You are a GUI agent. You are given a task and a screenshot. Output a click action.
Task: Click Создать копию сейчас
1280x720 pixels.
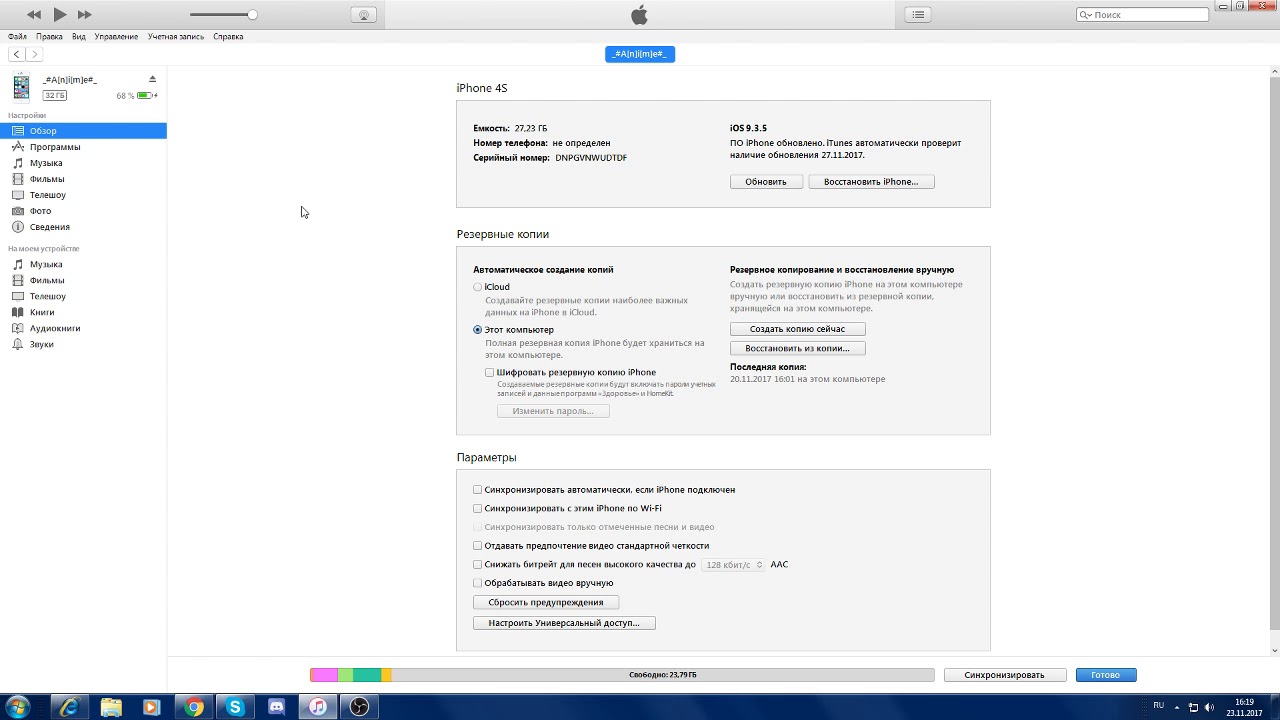pyautogui.click(x=797, y=329)
